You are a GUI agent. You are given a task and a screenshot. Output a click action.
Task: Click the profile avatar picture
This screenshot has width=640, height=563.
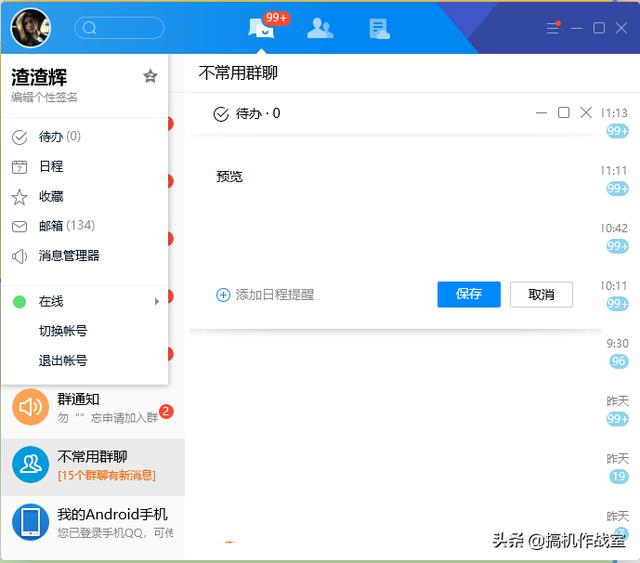click(x=31, y=27)
